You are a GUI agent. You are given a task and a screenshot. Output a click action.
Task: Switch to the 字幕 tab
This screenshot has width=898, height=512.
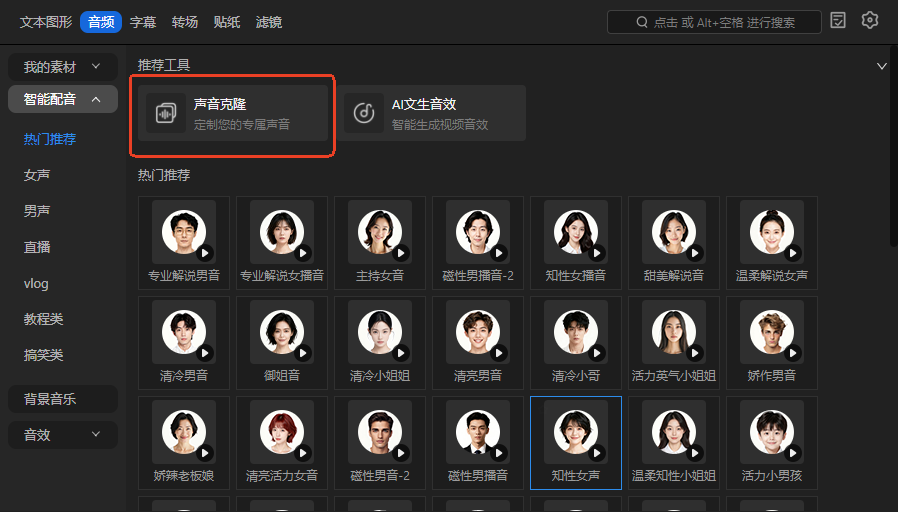coord(143,21)
